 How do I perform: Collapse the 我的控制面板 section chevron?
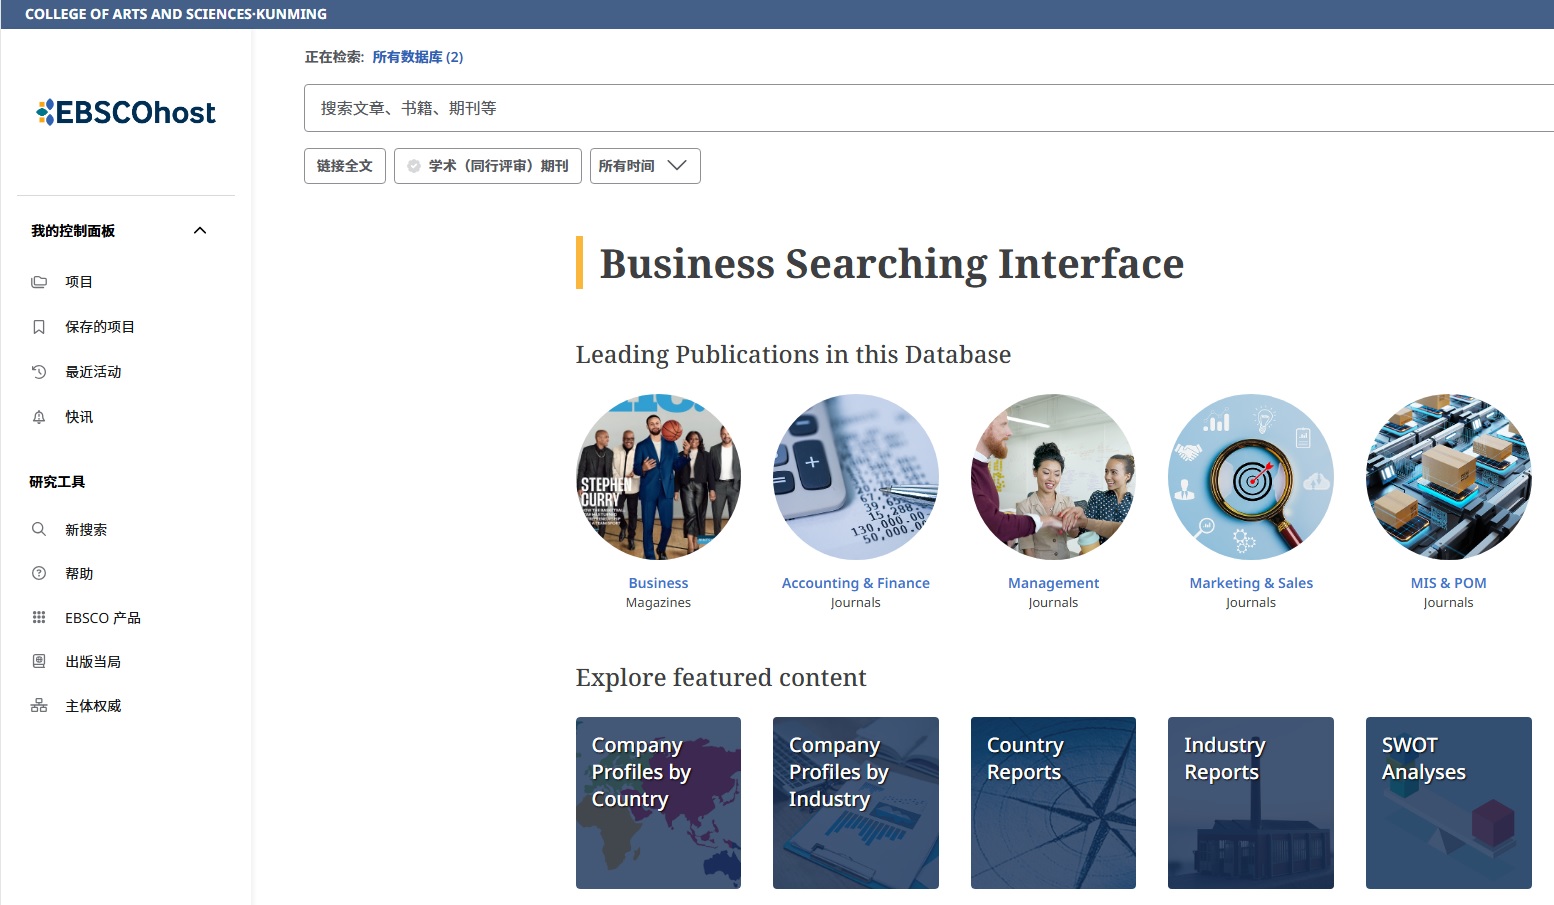click(200, 231)
